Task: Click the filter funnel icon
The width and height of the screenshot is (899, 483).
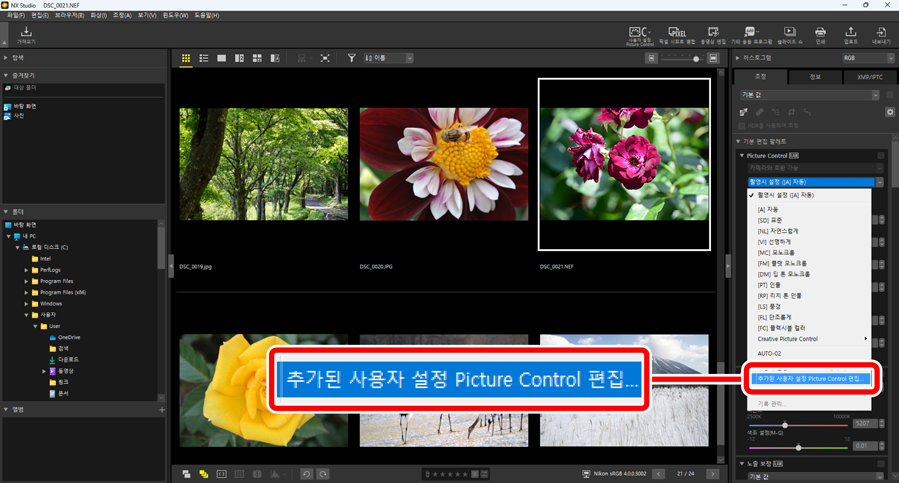Action: tap(351, 59)
